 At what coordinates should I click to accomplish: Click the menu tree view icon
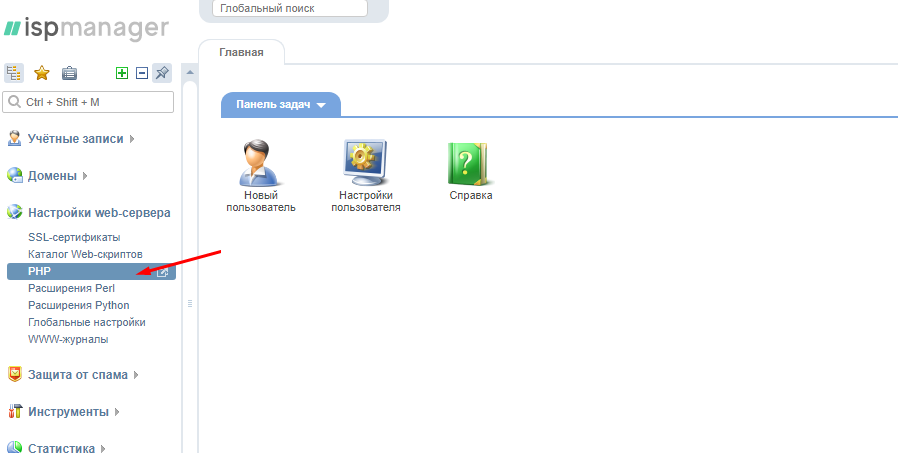point(14,73)
